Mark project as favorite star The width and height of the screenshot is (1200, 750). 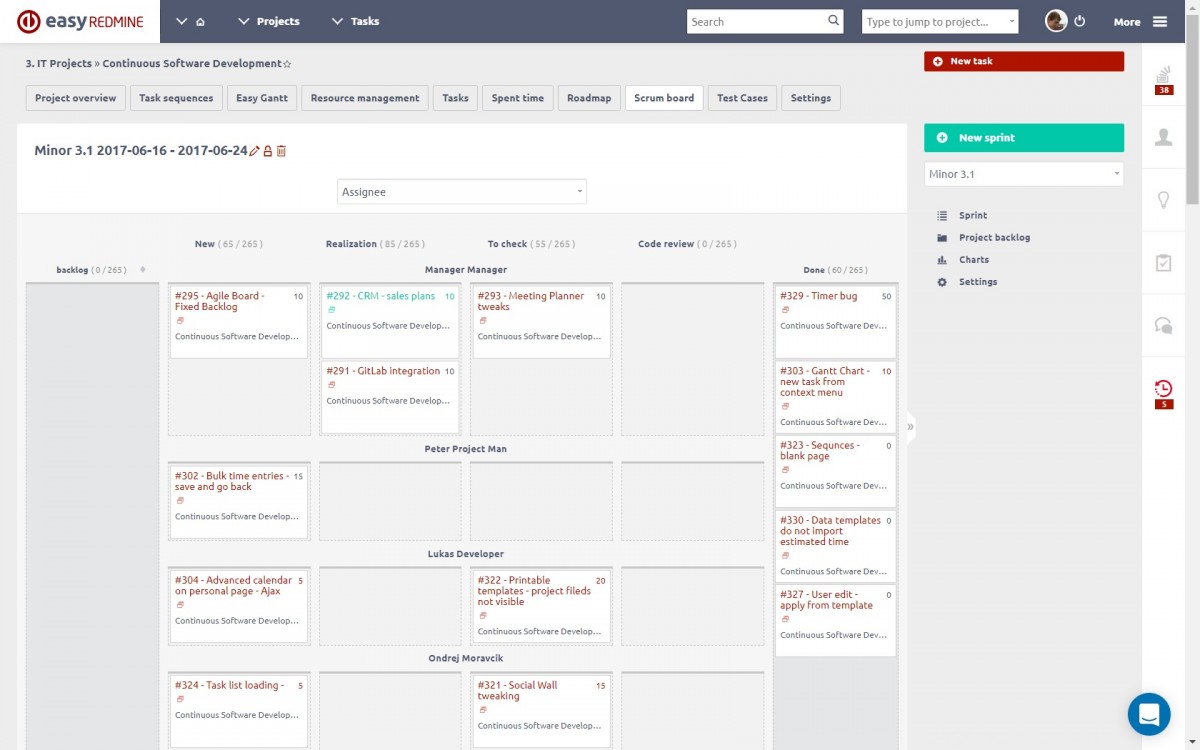[x=287, y=64]
